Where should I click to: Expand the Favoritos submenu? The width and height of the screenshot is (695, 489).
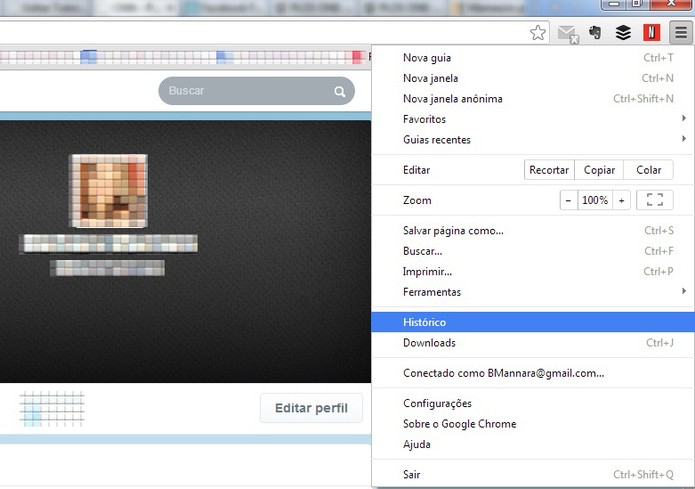(533, 119)
